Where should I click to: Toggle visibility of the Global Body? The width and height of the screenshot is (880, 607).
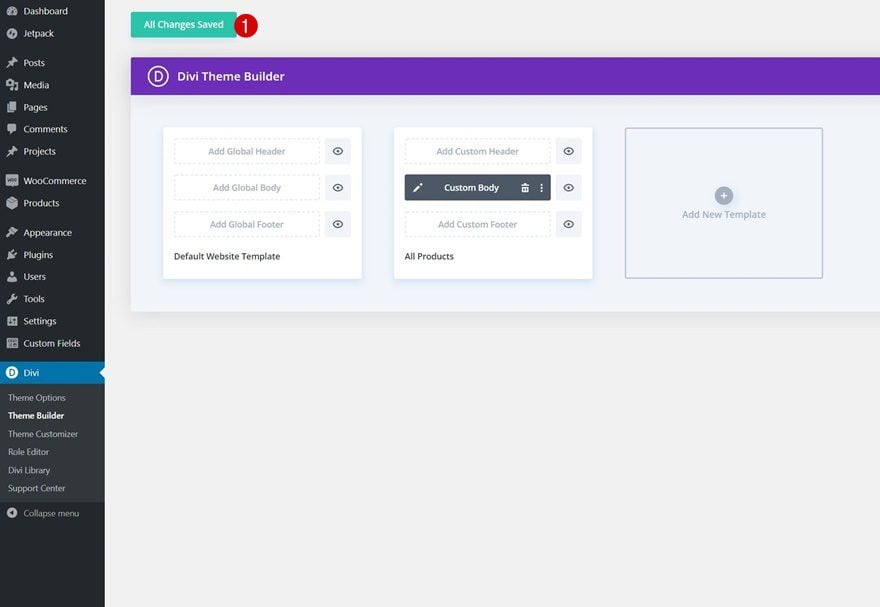(x=338, y=188)
